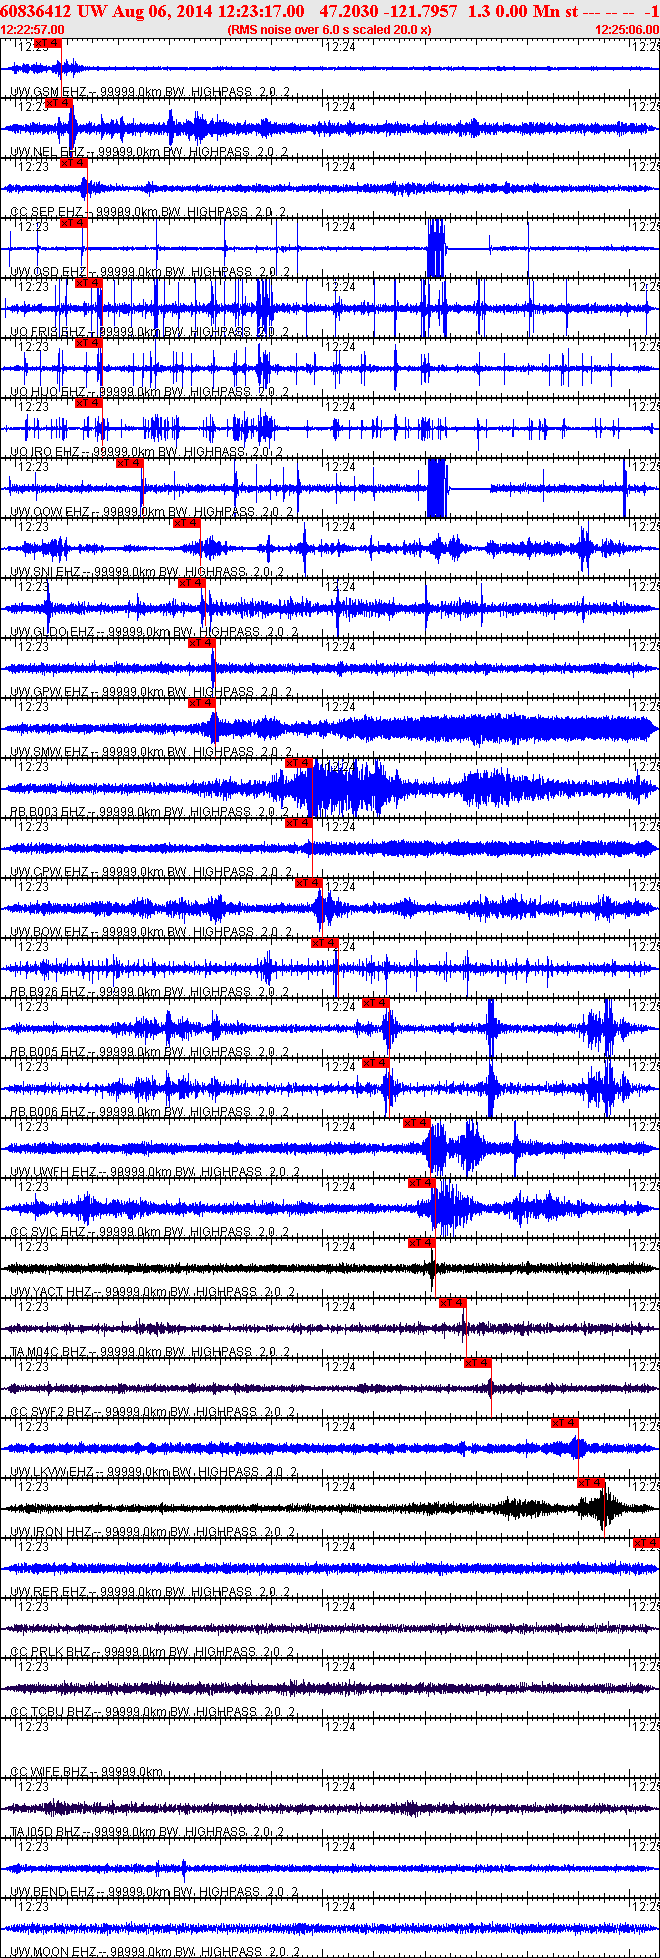Click the 'UW UWFH EHZ' station label

point(52,1172)
